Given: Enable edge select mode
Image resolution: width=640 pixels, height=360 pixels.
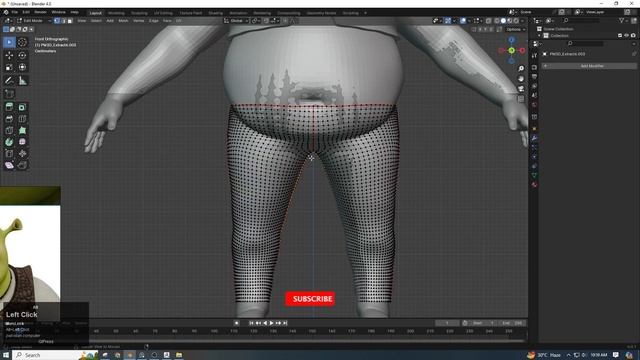Looking at the screenshot, I should coord(63,20).
